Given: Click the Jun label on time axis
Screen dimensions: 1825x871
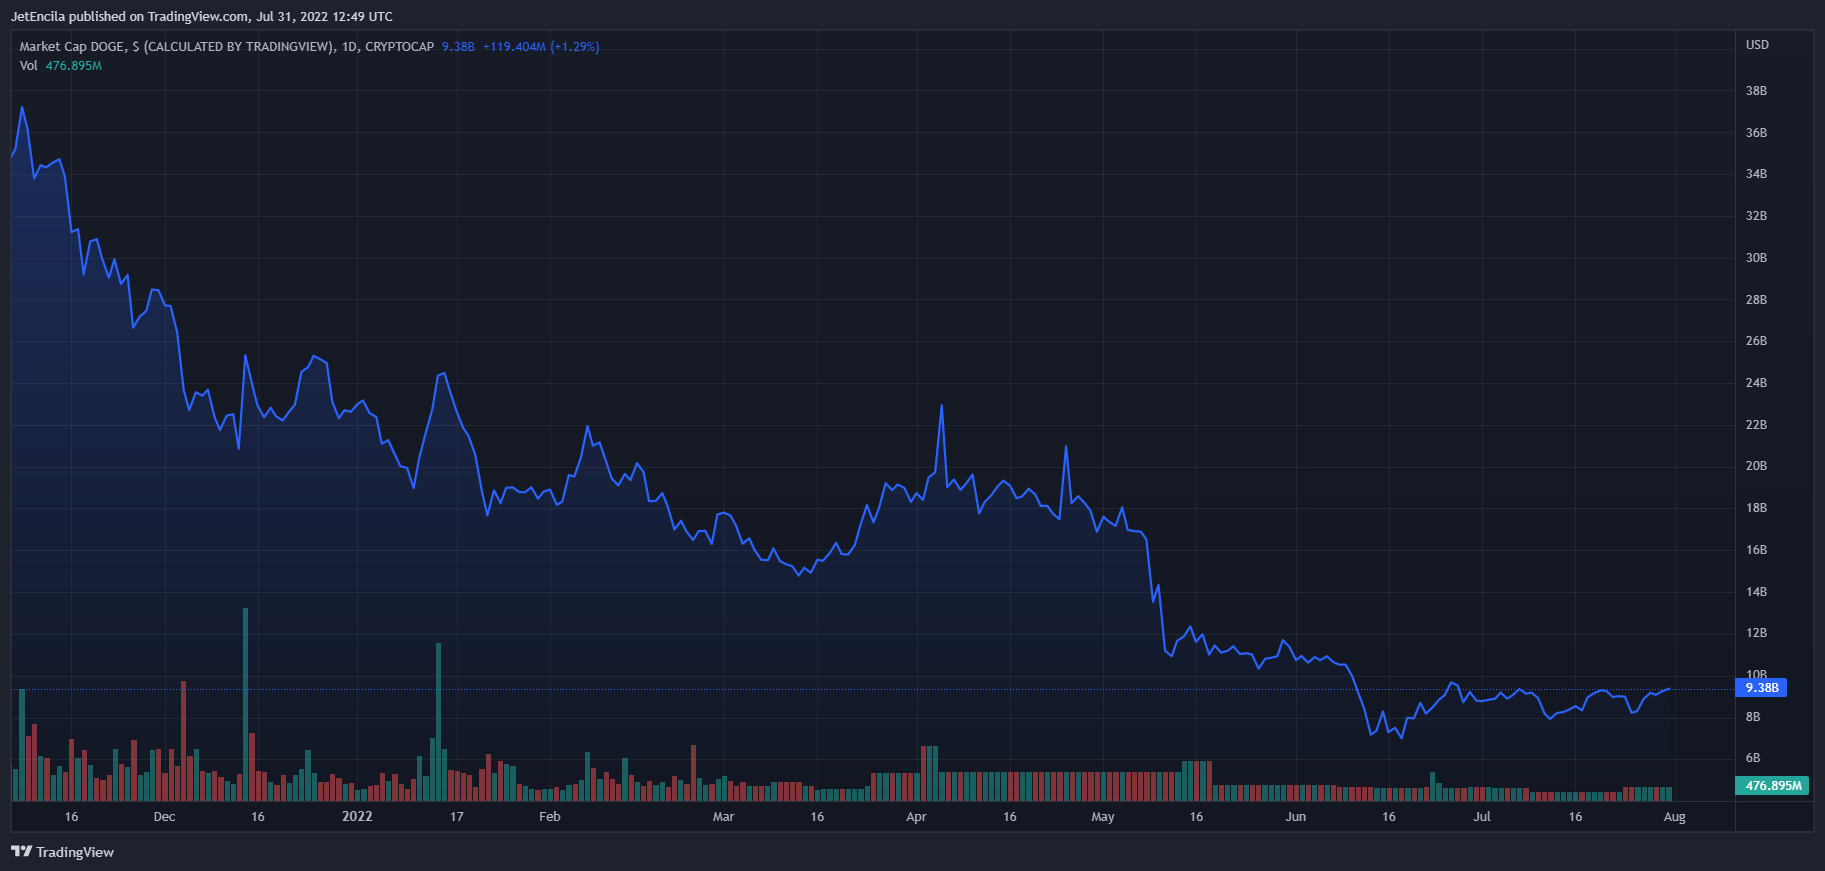Looking at the screenshot, I should pos(1295,817).
